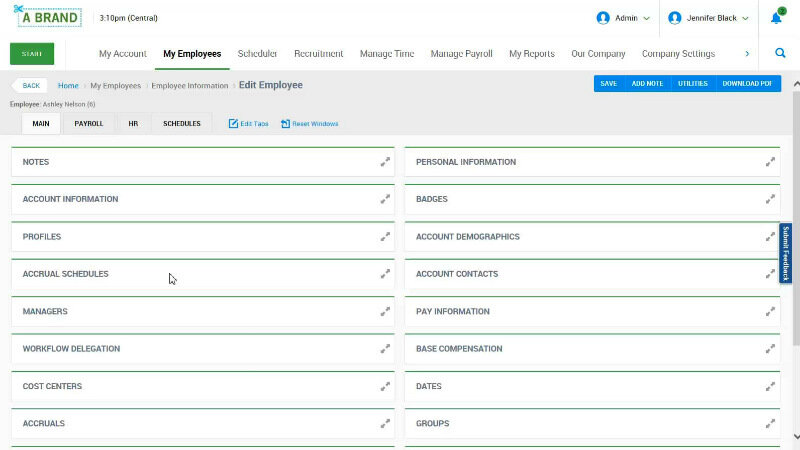Viewport: 800px width, 450px height.
Task: Click the Reset Windows icon
Action: click(285, 124)
